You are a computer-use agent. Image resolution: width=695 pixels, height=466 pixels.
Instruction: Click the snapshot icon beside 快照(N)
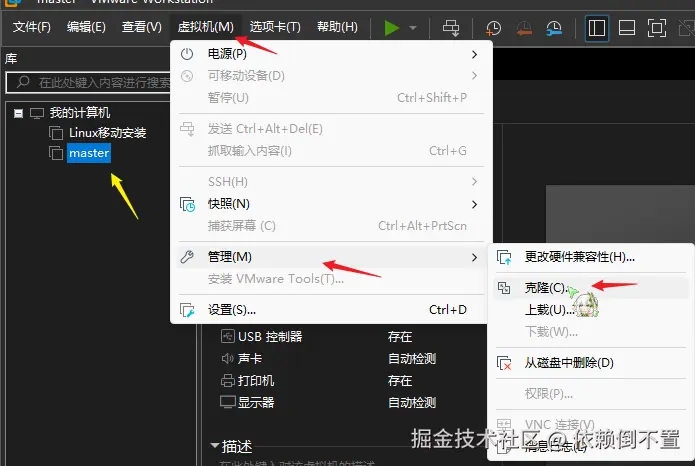(187, 204)
